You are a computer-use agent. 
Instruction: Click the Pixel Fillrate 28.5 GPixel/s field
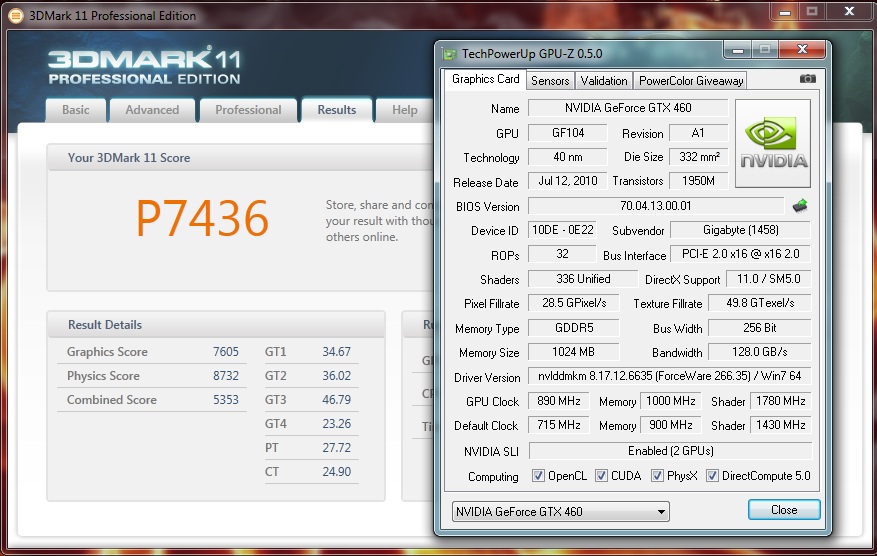tap(573, 303)
